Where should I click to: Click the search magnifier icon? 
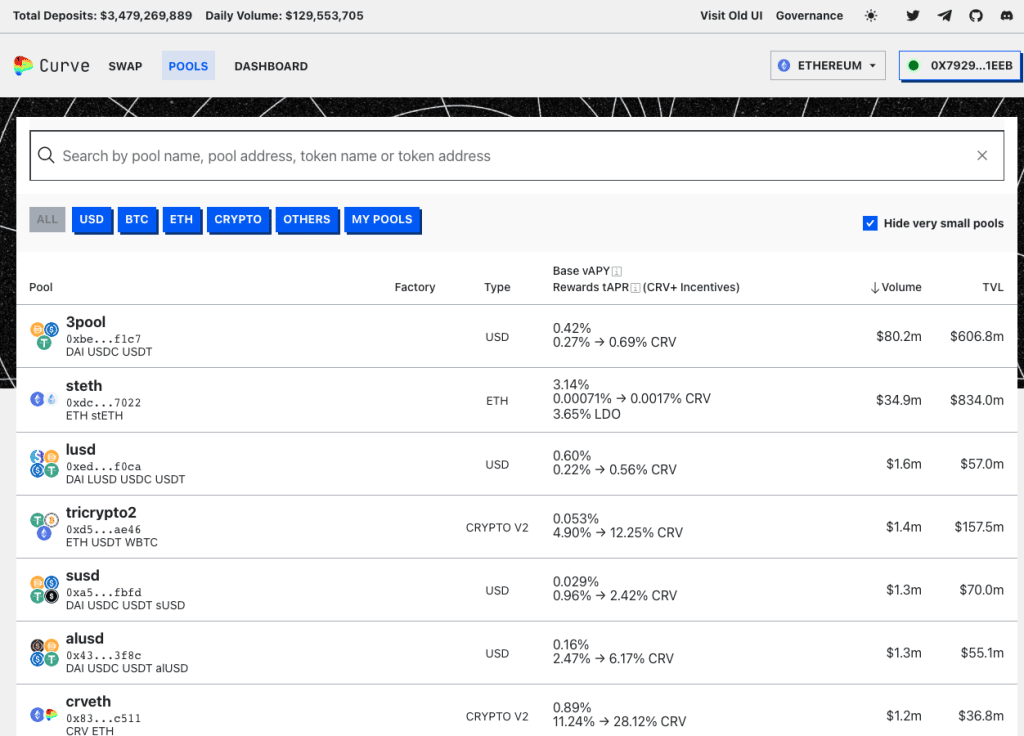46,155
